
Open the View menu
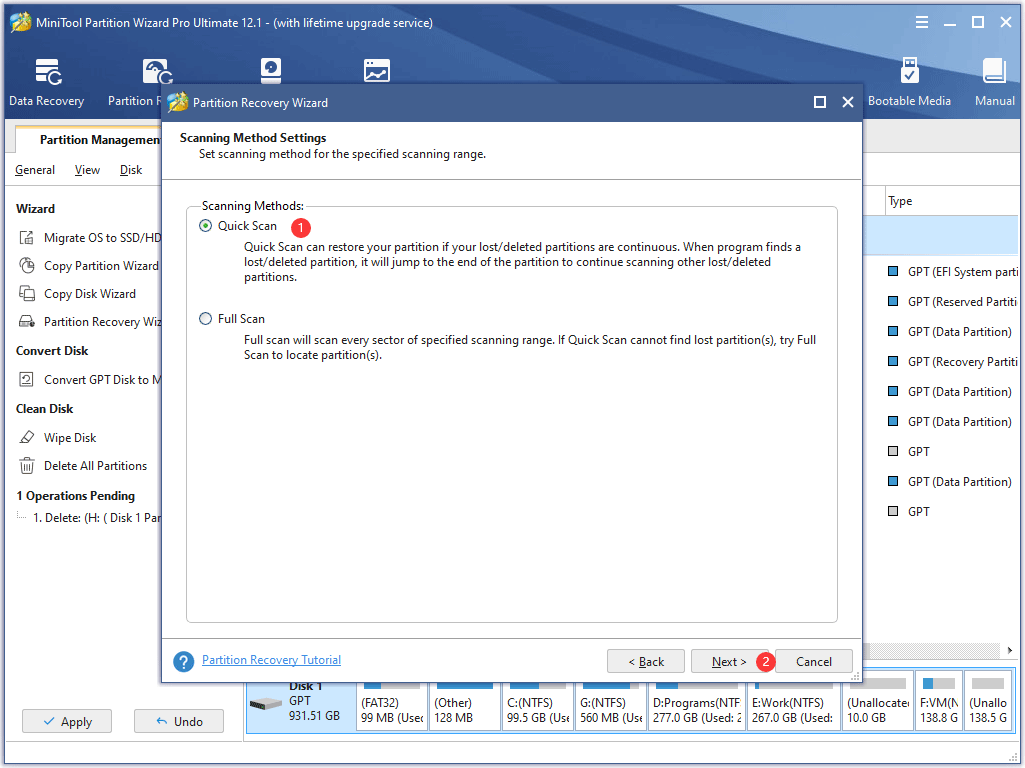click(x=87, y=170)
